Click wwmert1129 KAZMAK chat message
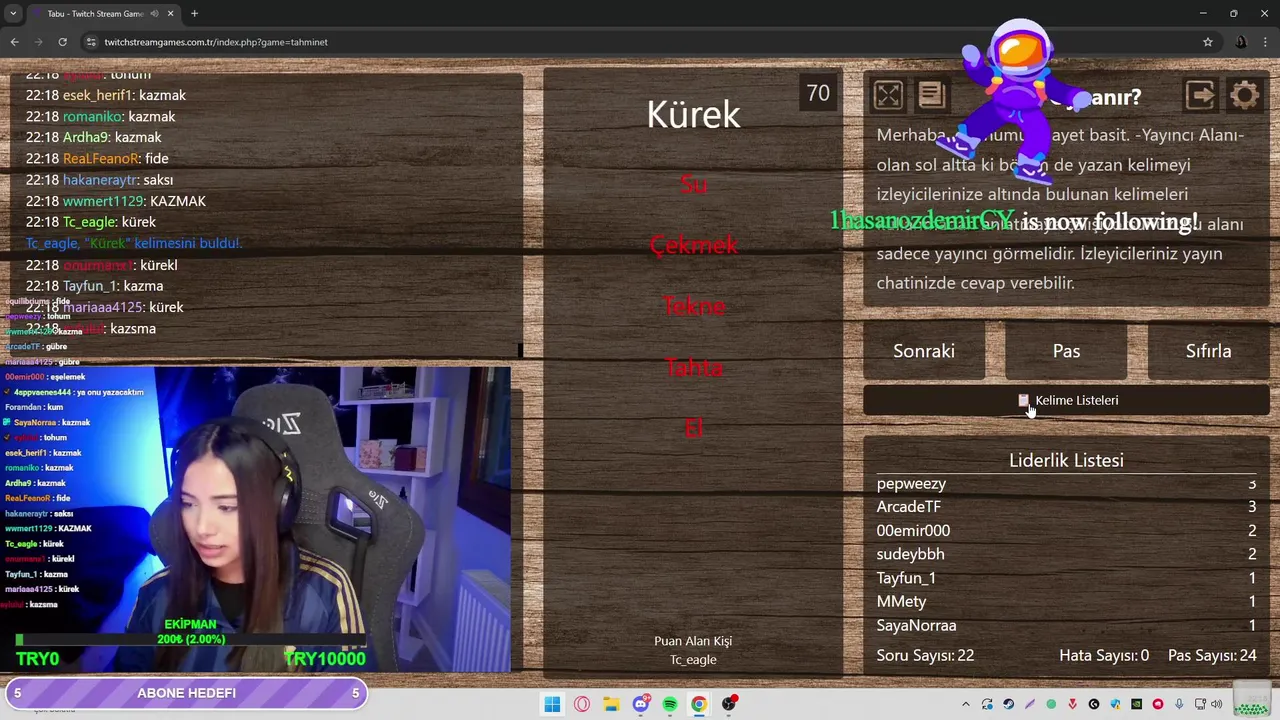This screenshot has height=720, width=1280. [x=116, y=201]
